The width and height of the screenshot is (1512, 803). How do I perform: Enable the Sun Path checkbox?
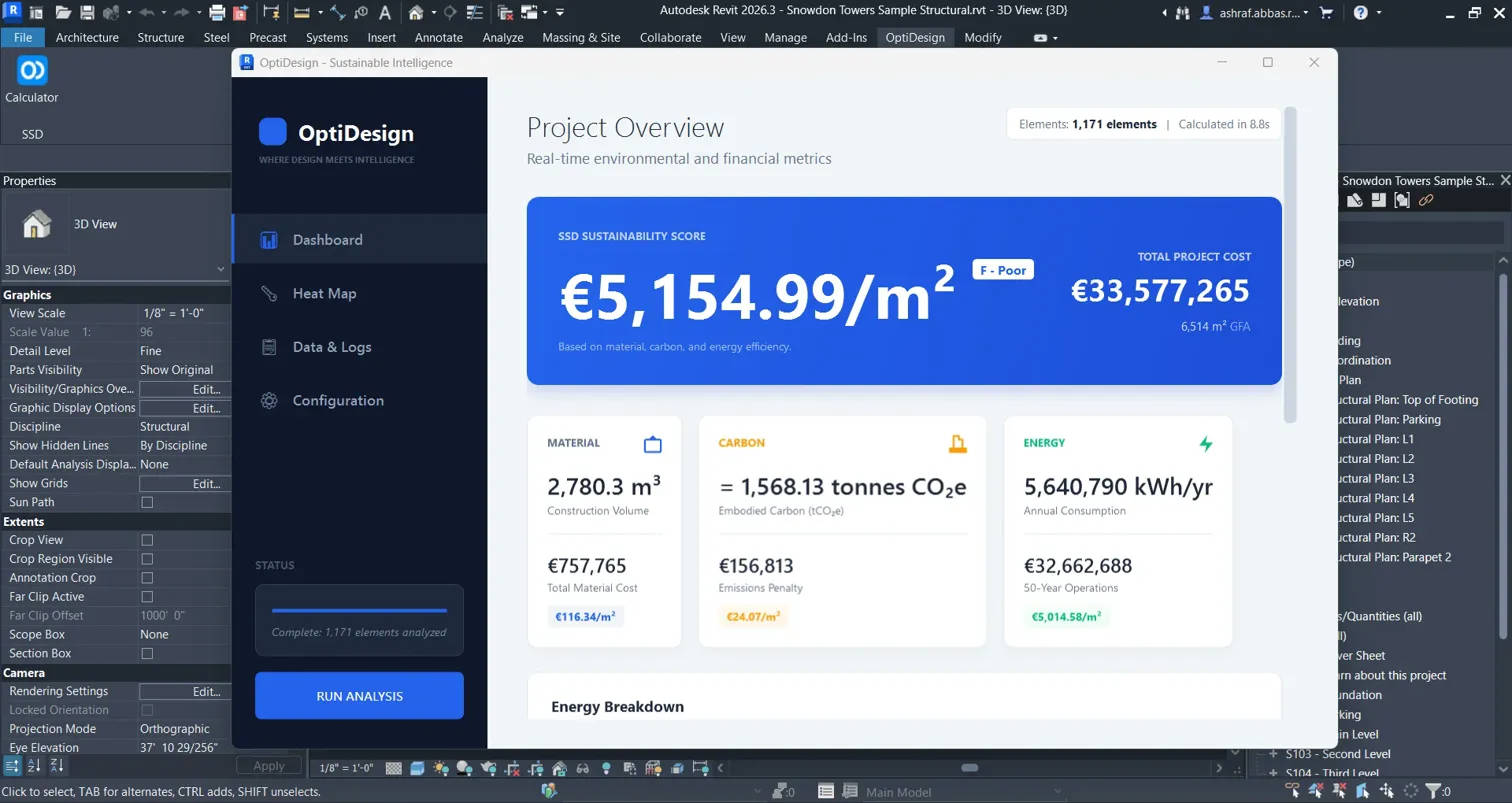coord(147,502)
